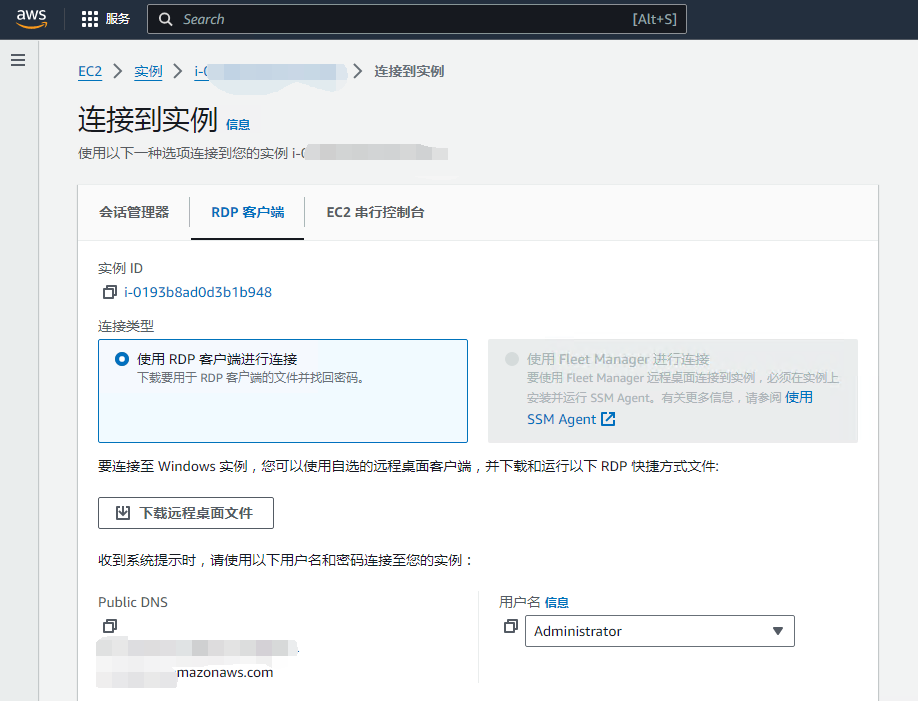918x701 pixels.
Task: Select the Fleet Manager connection radio button
Action: click(512, 359)
